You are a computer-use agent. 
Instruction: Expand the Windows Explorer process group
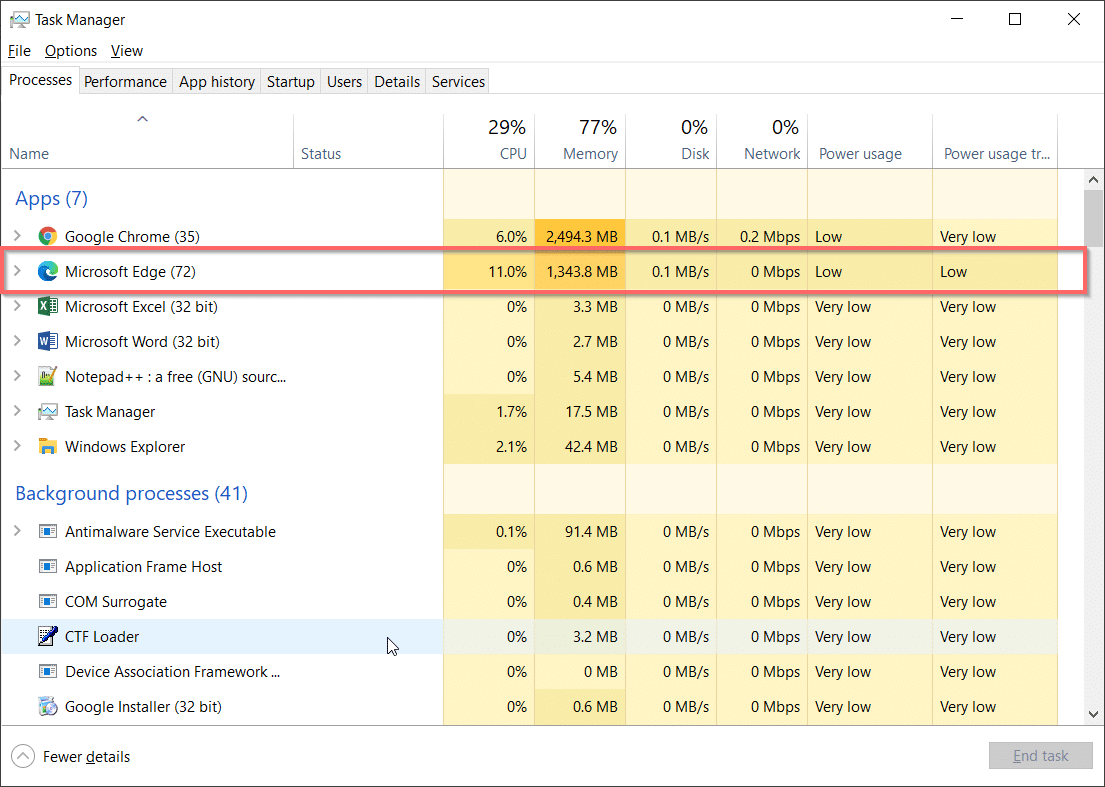coord(17,447)
